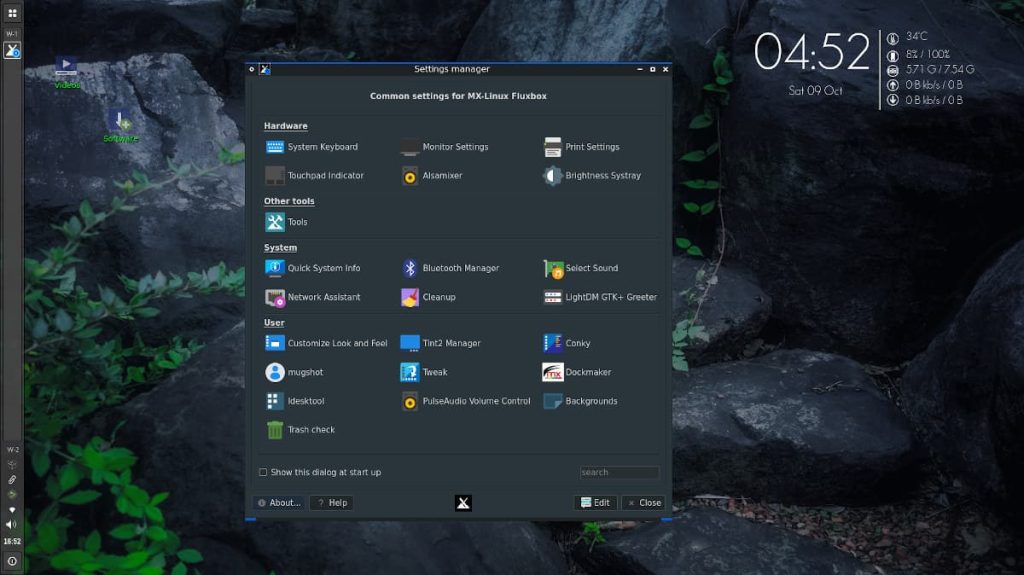The height and width of the screenshot is (575, 1024).
Task: Open Customize Look and Feel
Action: click(327, 343)
